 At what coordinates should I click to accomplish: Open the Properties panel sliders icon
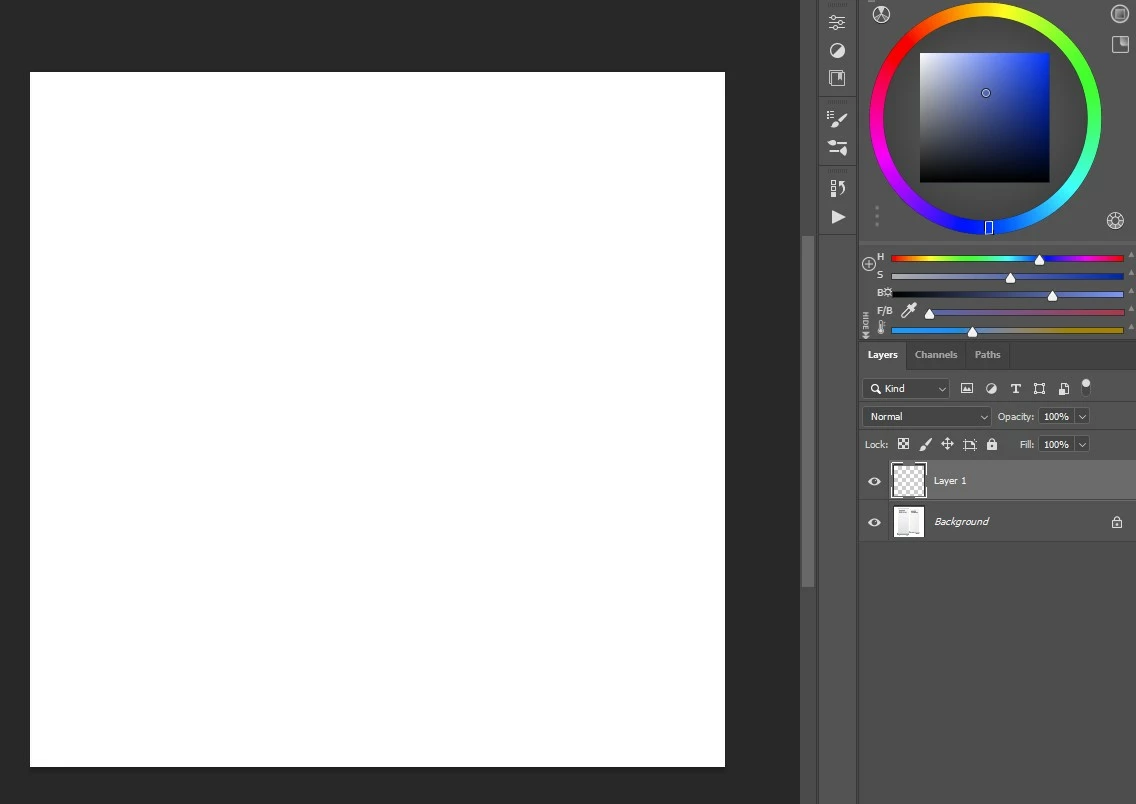(x=837, y=22)
